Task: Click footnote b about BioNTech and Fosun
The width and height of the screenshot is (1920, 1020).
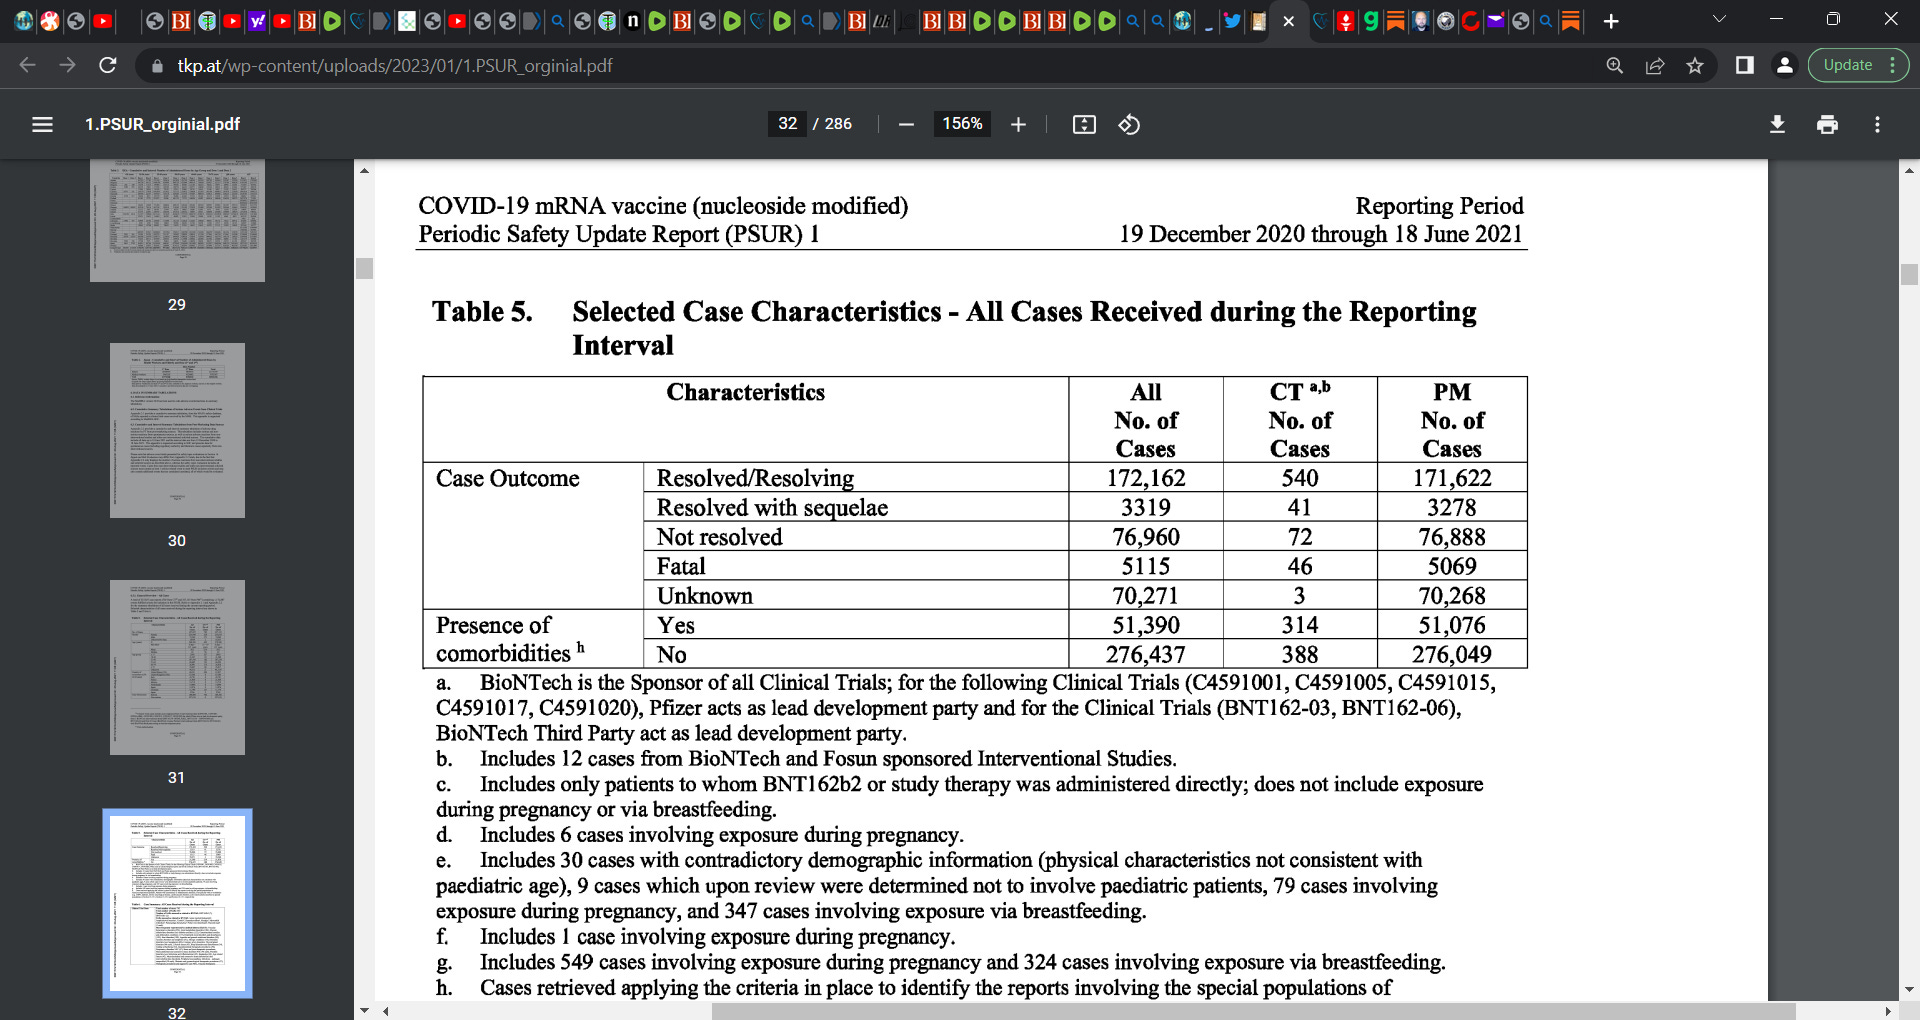Action: point(806,759)
